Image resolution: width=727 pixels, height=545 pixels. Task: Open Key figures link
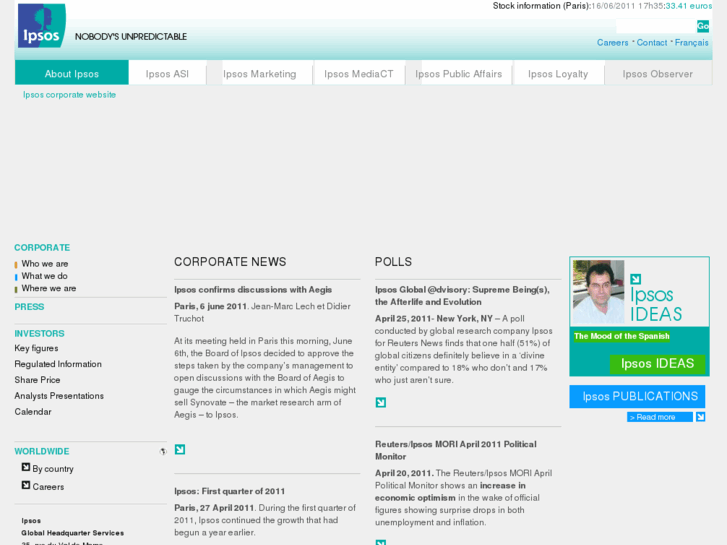coord(36,348)
